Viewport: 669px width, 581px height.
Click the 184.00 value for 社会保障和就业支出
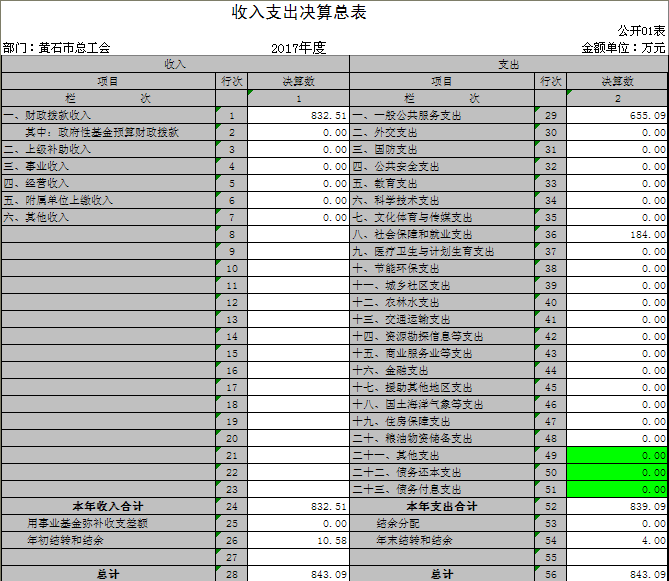click(617, 235)
